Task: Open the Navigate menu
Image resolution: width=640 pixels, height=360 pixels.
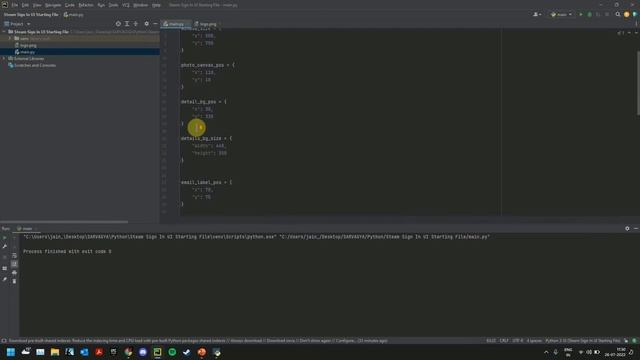Action: coord(53,5)
